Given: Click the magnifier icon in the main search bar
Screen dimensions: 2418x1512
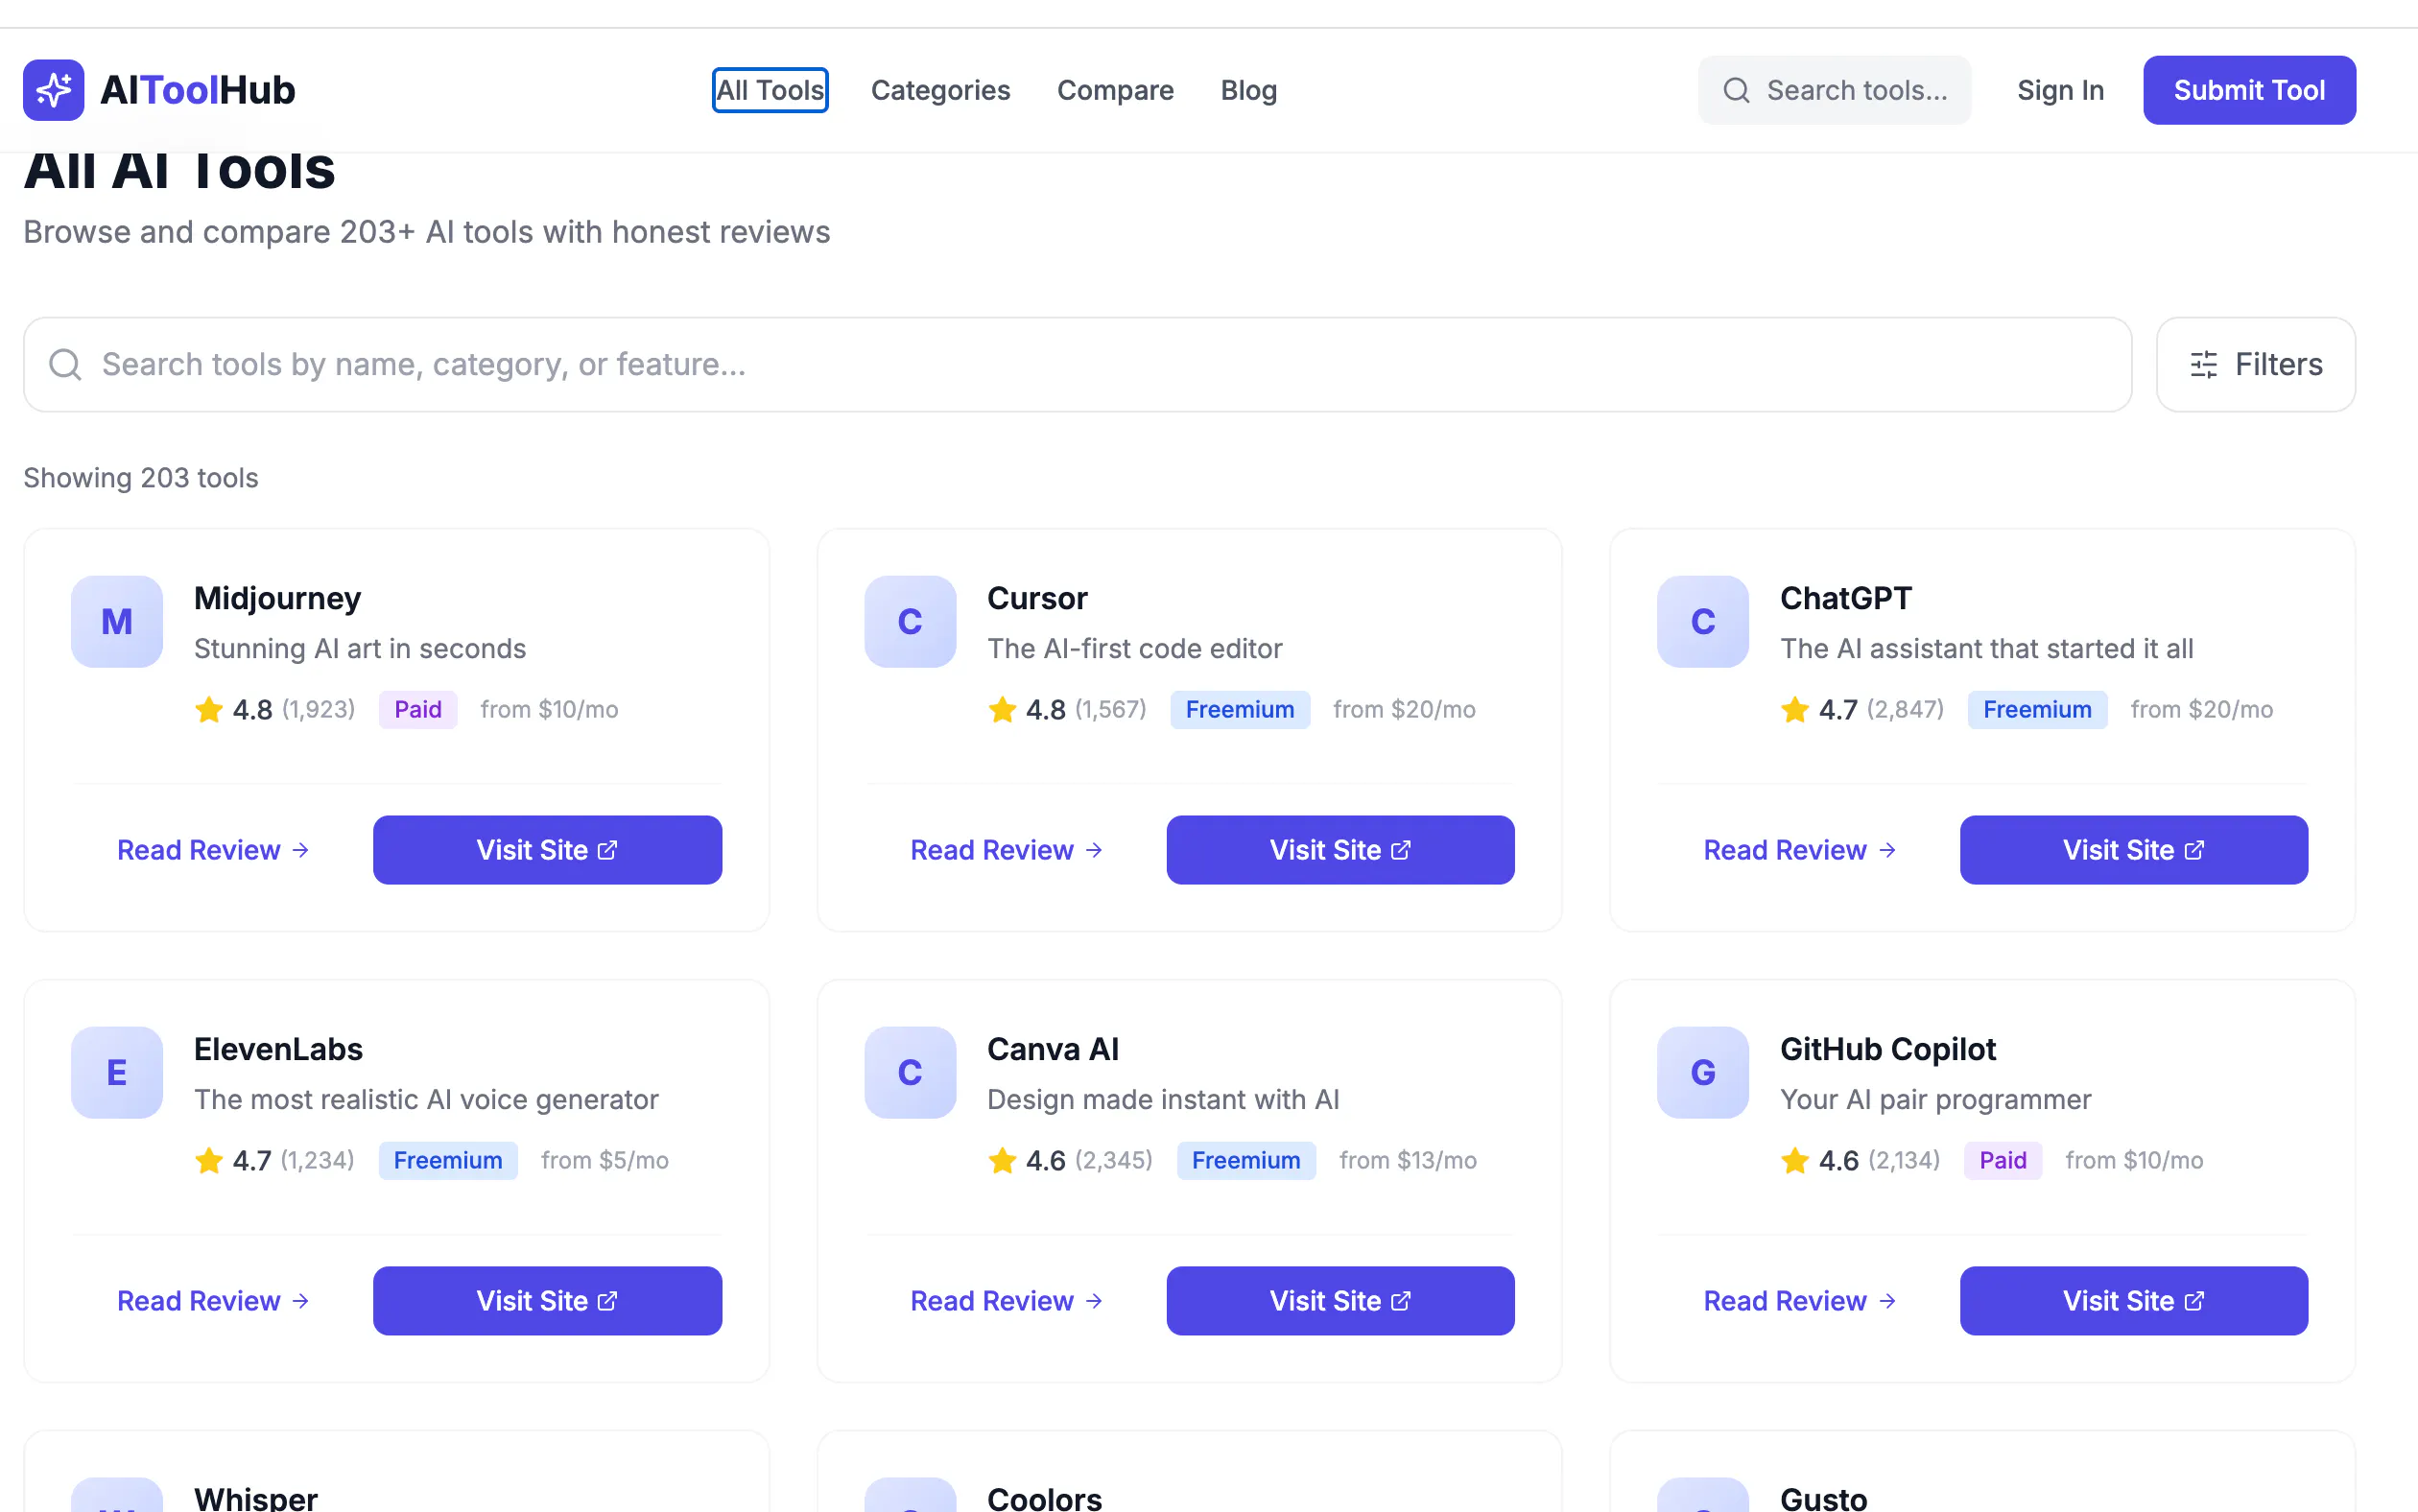Looking at the screenshot, I should [x=65, y=365].
